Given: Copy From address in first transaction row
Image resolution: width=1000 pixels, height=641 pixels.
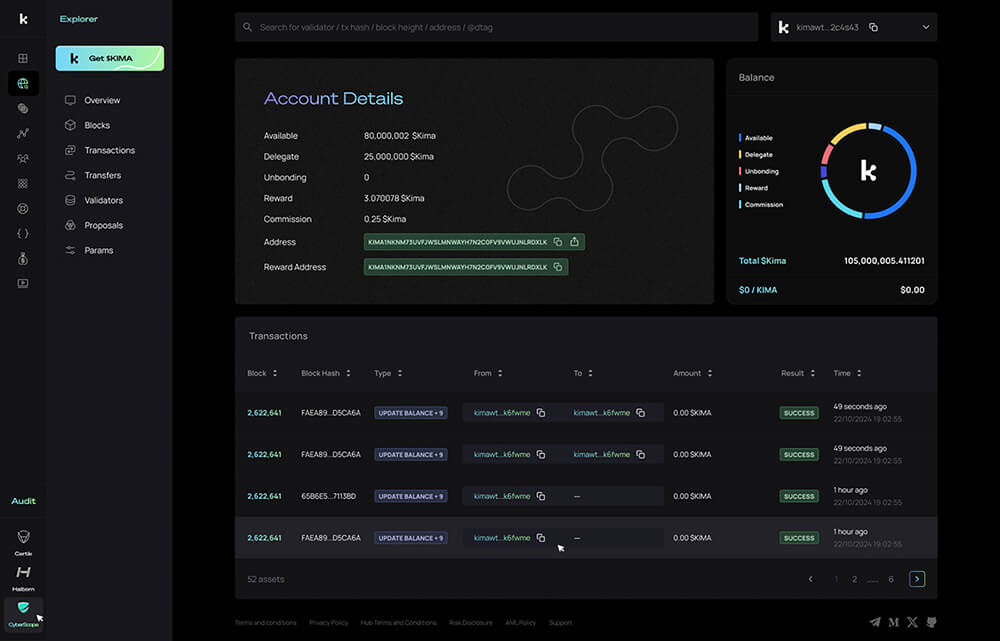Looking at the screenshot, I should [x=541, y=413].
